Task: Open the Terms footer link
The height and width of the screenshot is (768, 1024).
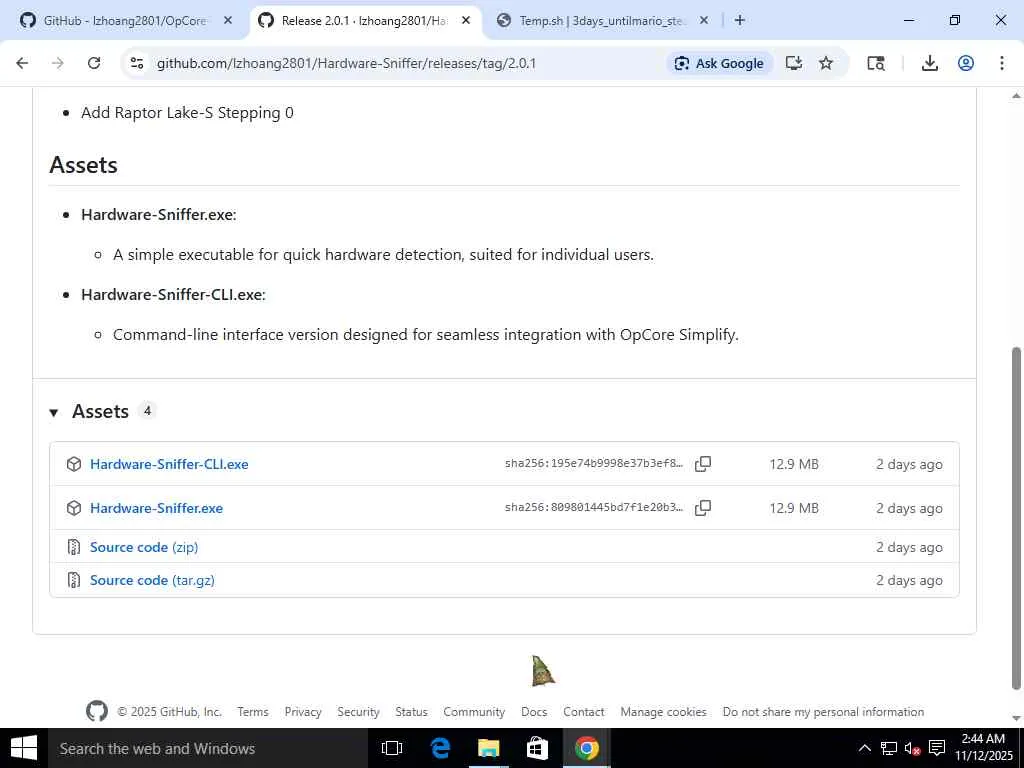Action: (x=253, y=712)
